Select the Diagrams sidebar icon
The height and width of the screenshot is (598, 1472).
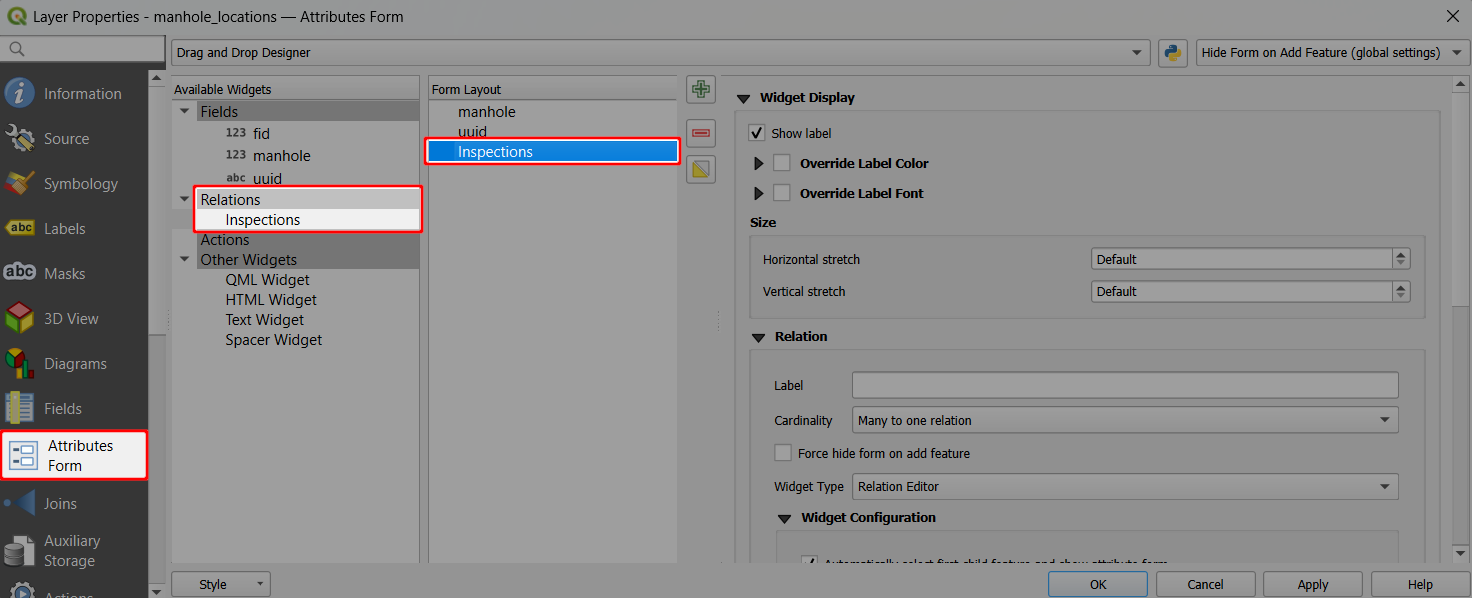click(x=20, y=362)
